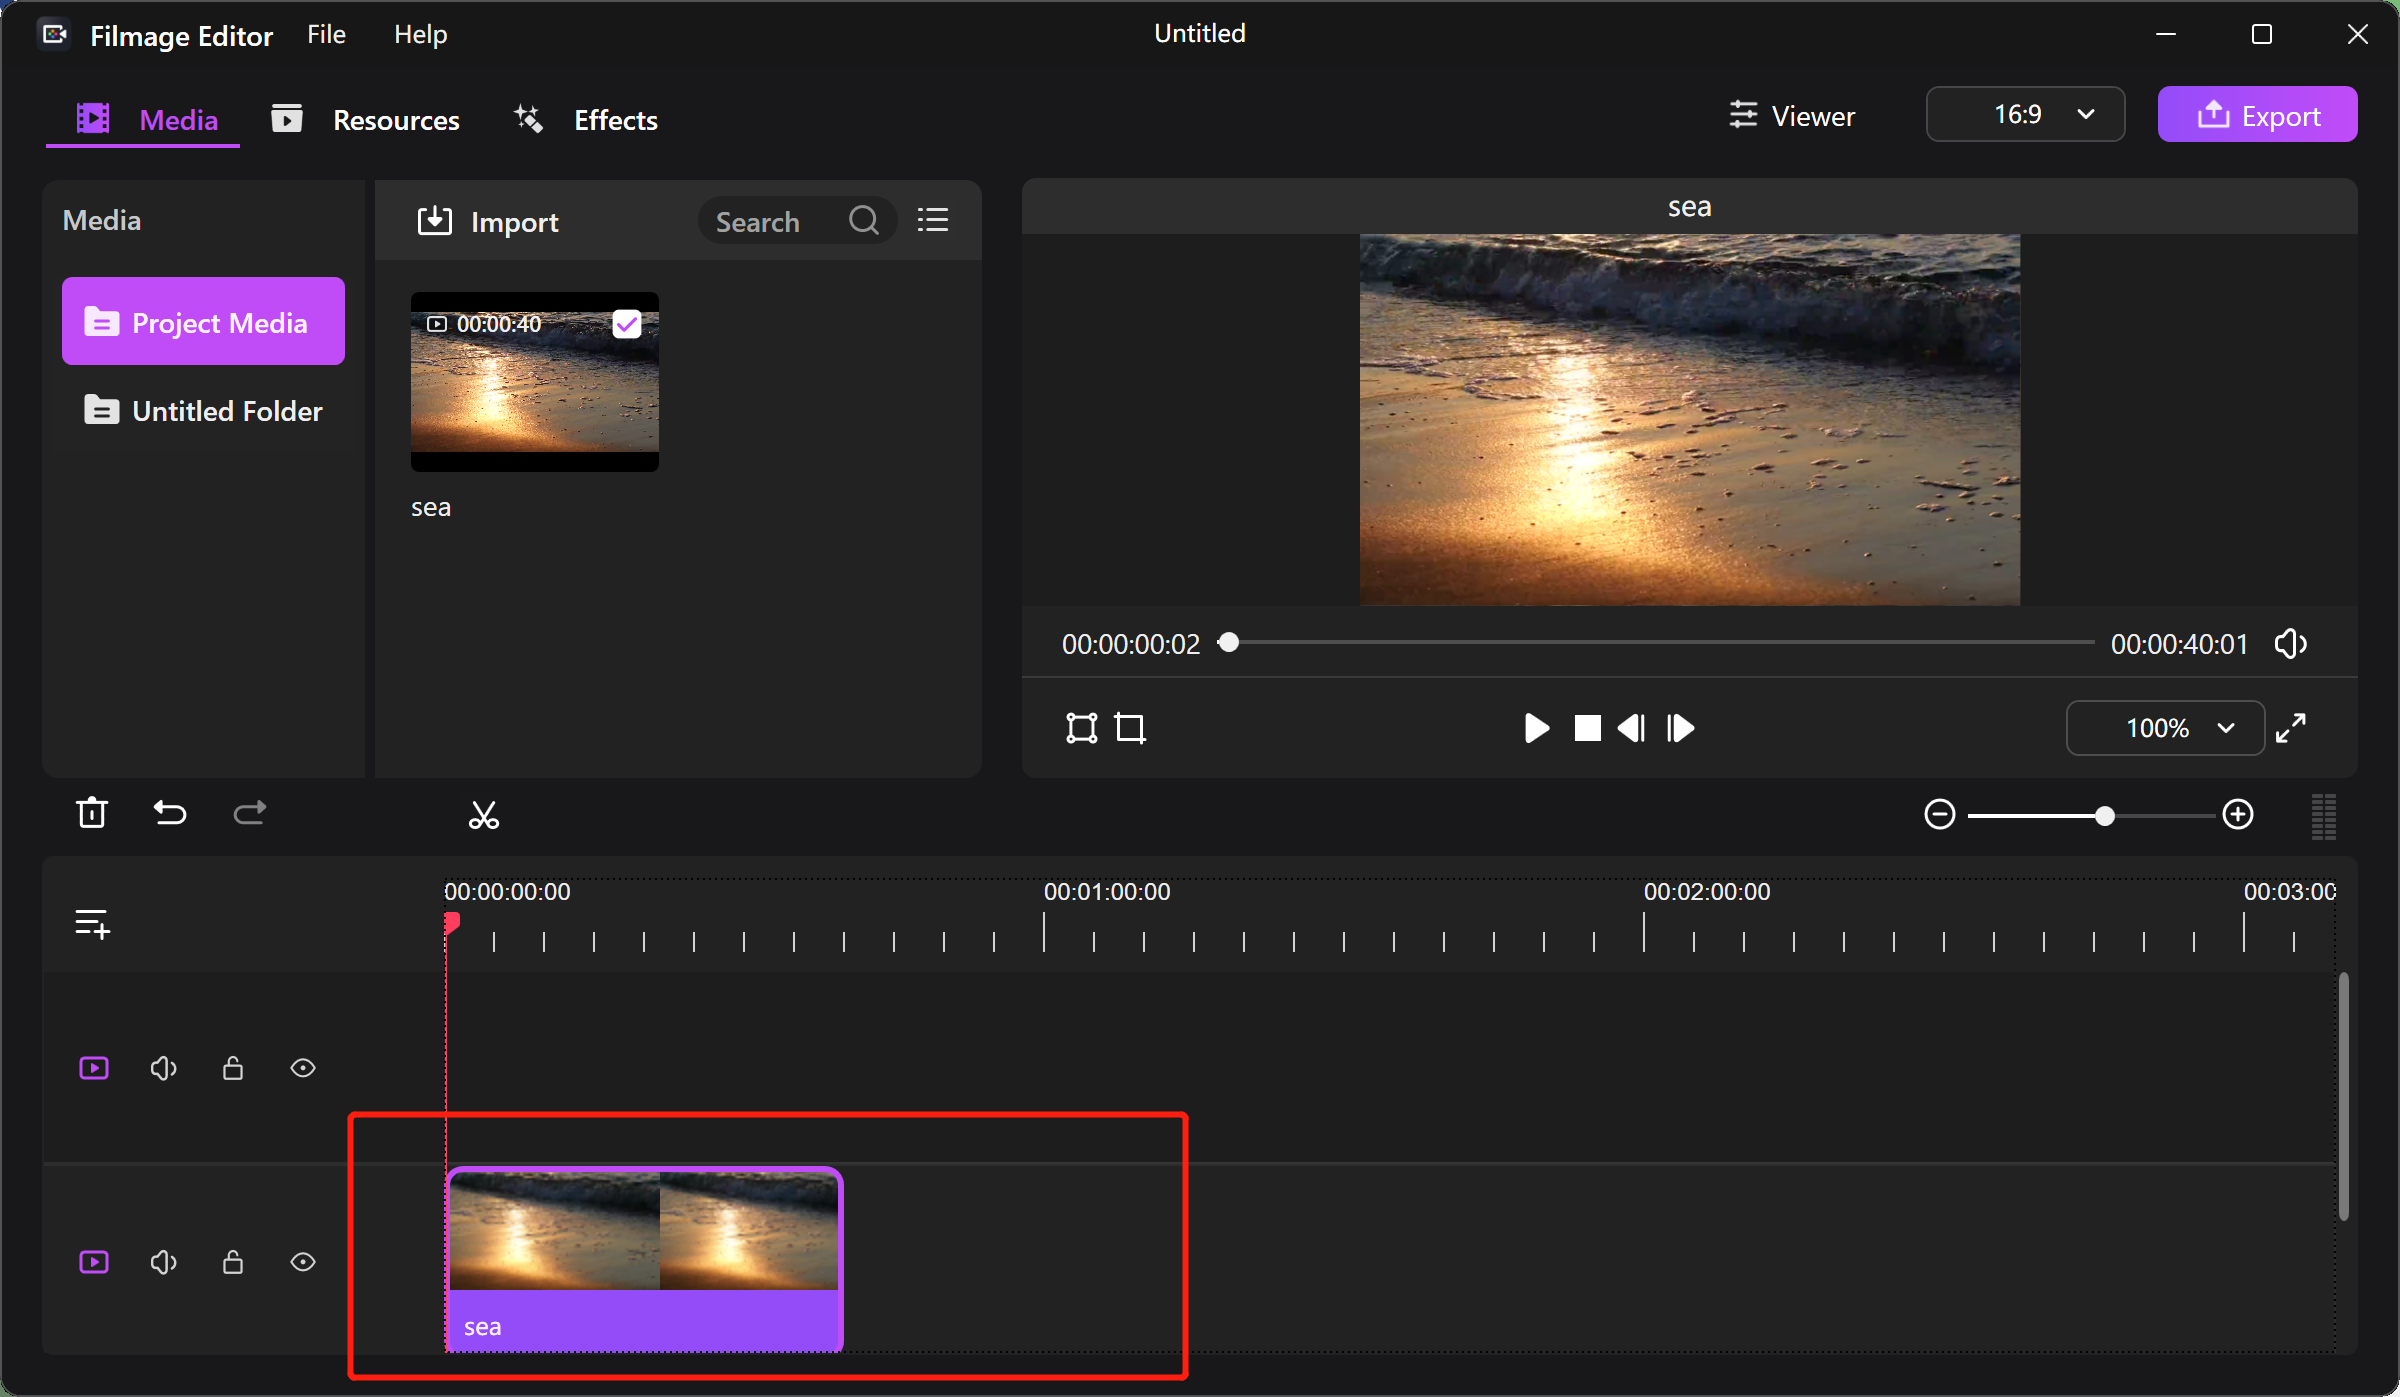Open the 16:9 aspect ratio dropdown
2400x1397 pixels.
tap(2025, 114)
